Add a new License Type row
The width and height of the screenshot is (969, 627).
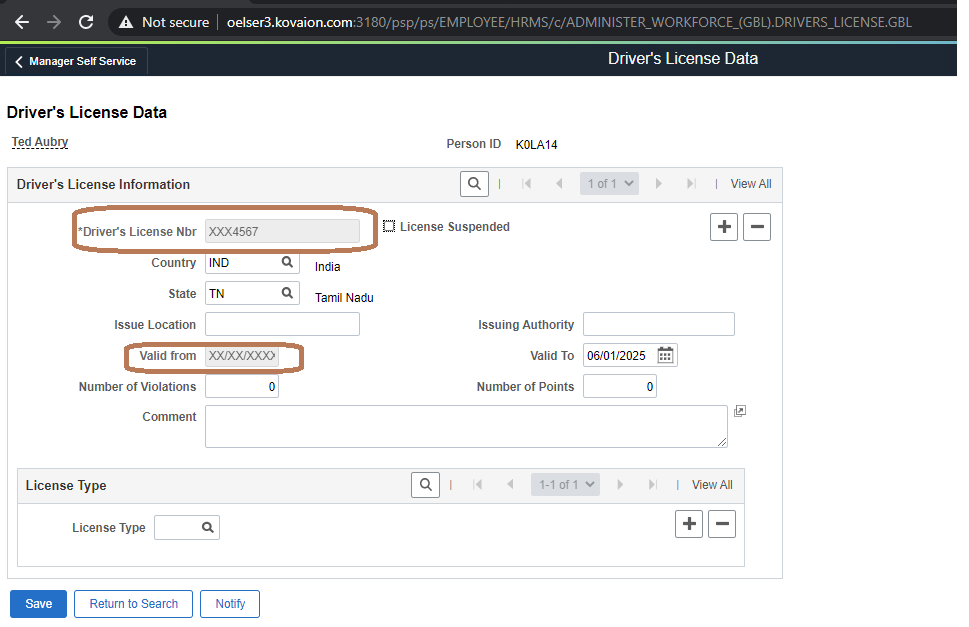click(x=688, y=524)
